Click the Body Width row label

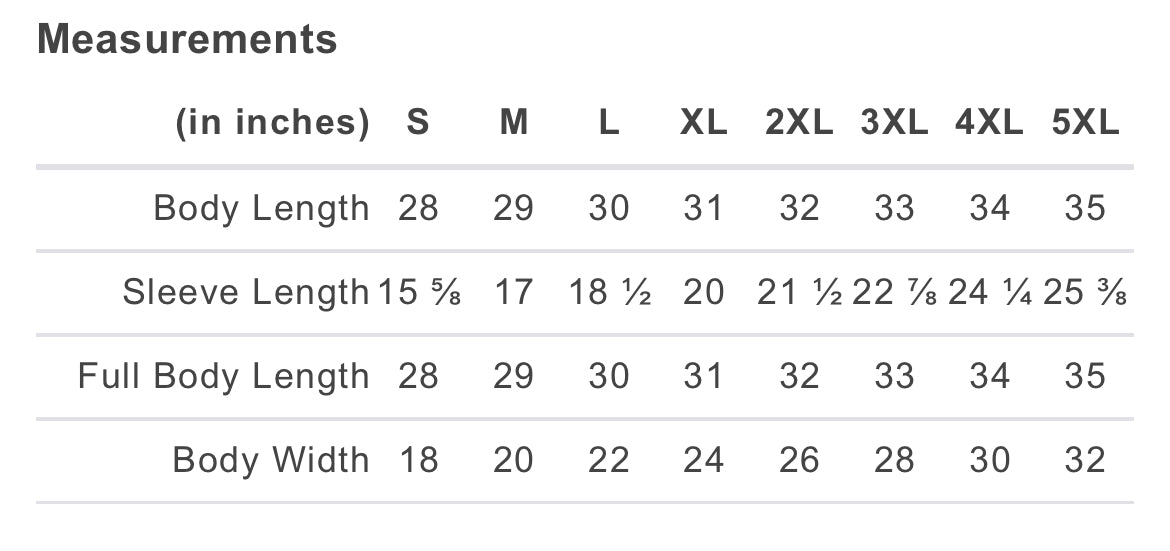pos(271,460)
